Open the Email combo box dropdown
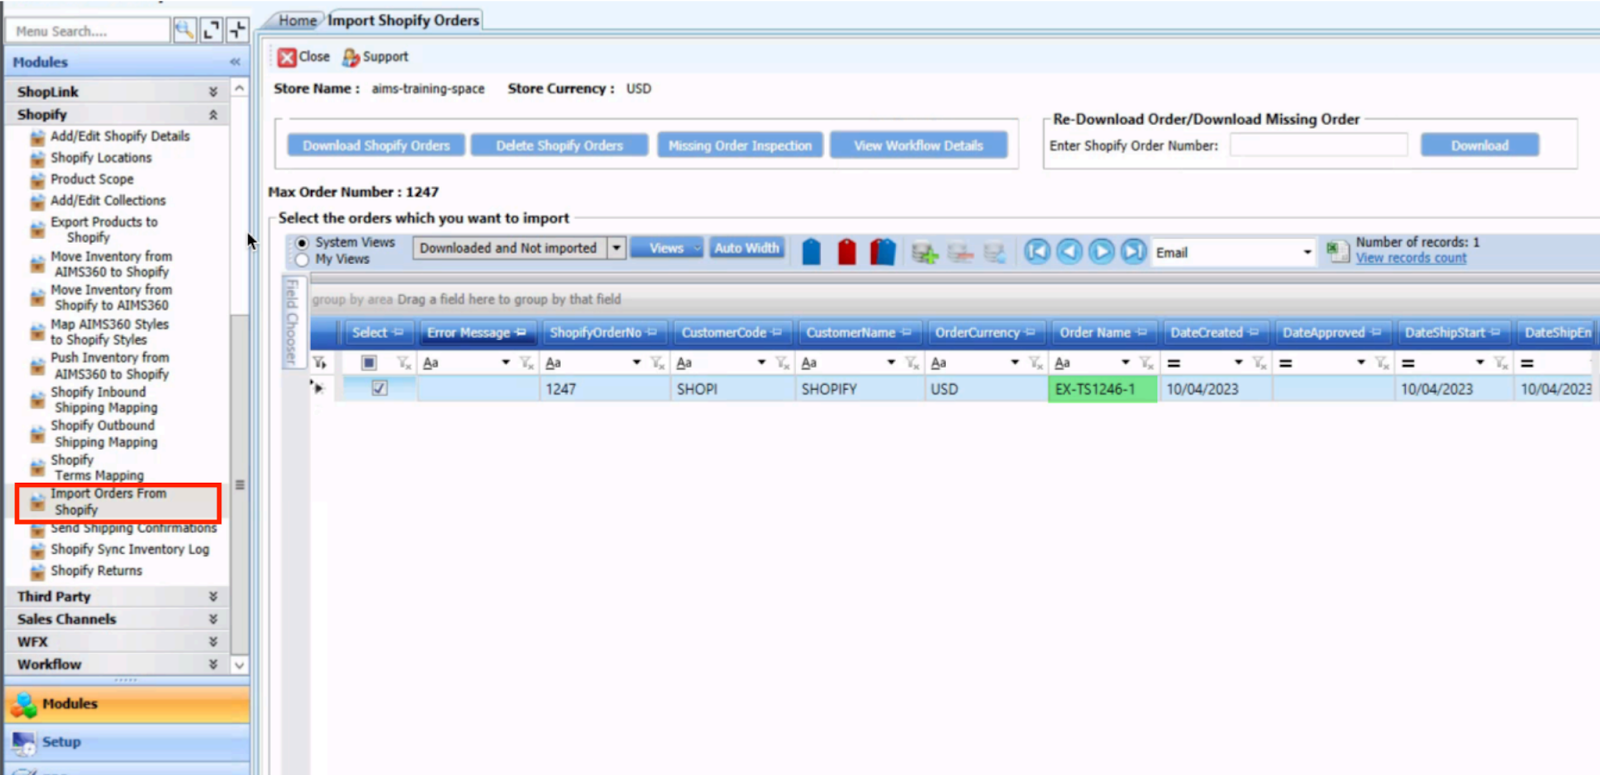This screenshot has width=1600, height=775. click(x=1307, y=252)
